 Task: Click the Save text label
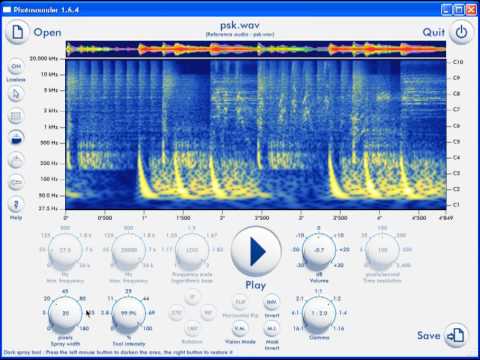click(429, 335)
